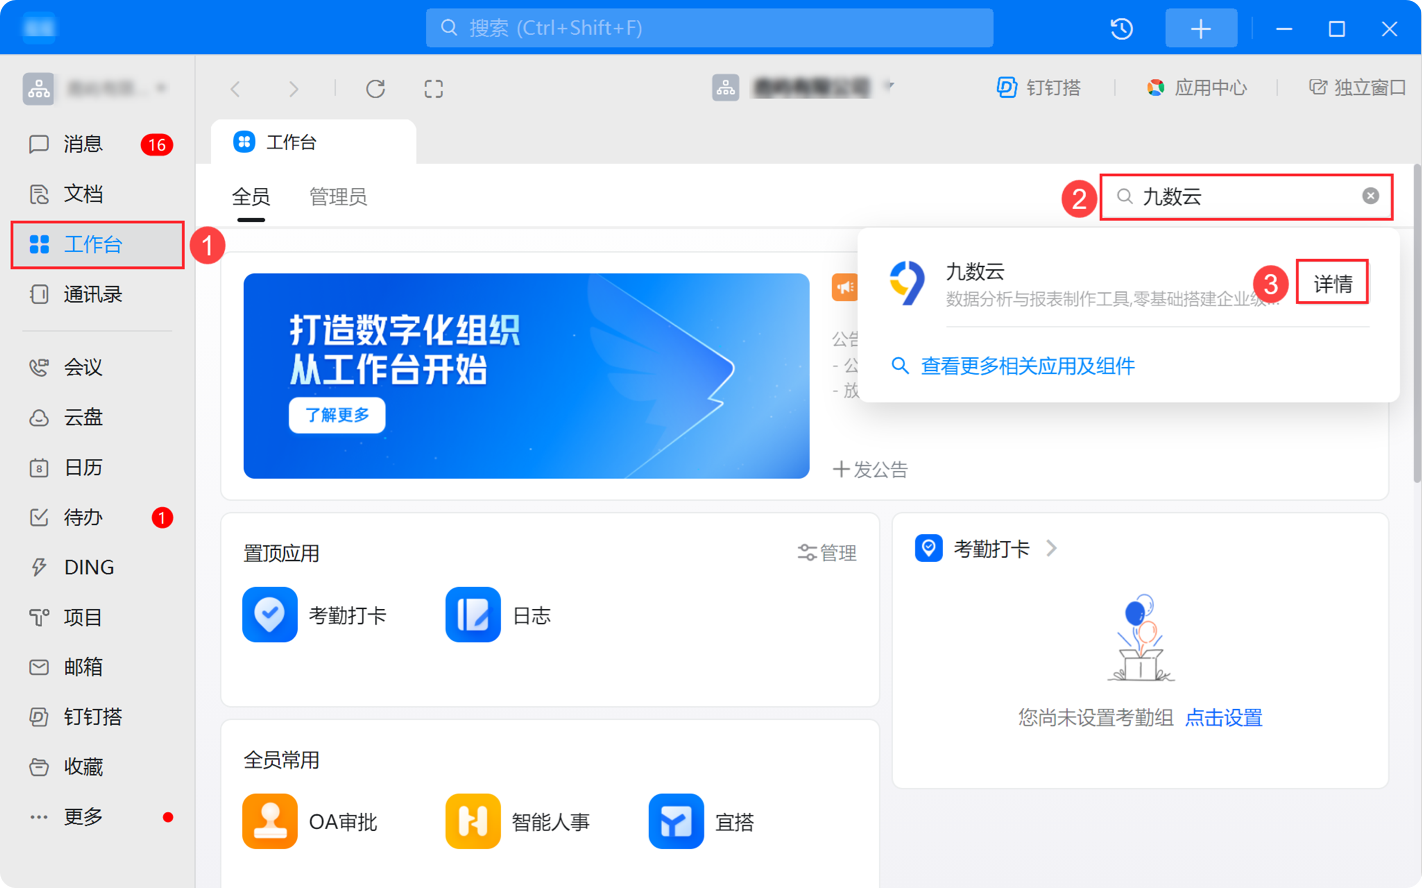This screenshot has height=888, width=1422.
Task: Switch to the 全员 tab
Action: (x=251, y=197)
